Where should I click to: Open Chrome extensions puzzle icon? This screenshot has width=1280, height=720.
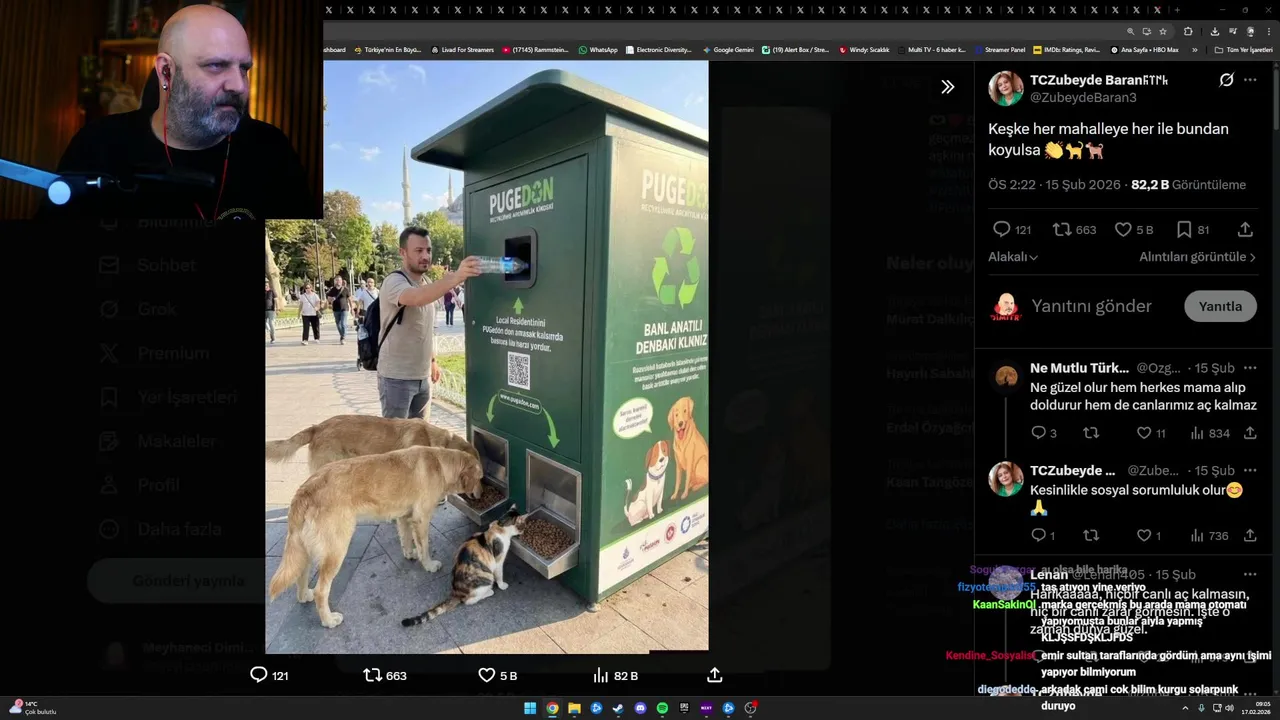pos(1188,31)
